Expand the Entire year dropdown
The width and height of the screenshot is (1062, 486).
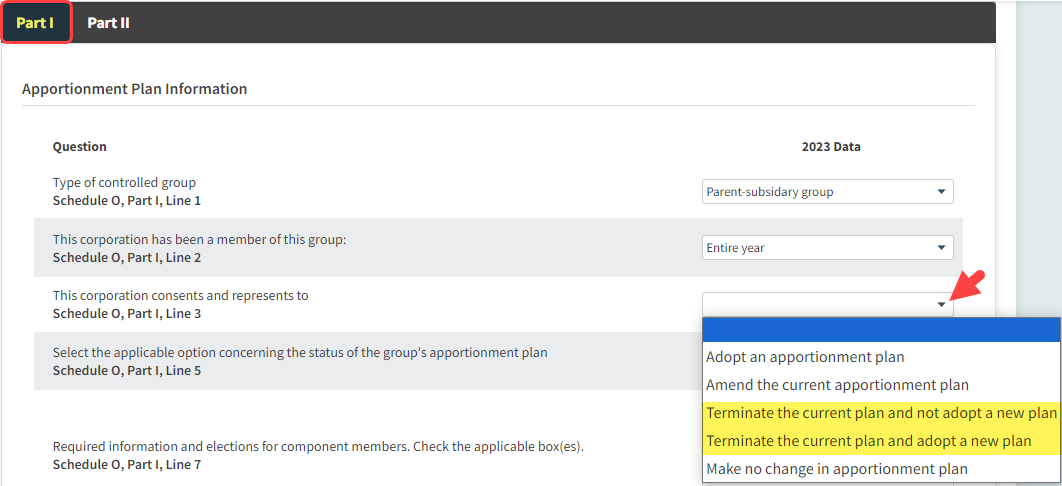827,247
